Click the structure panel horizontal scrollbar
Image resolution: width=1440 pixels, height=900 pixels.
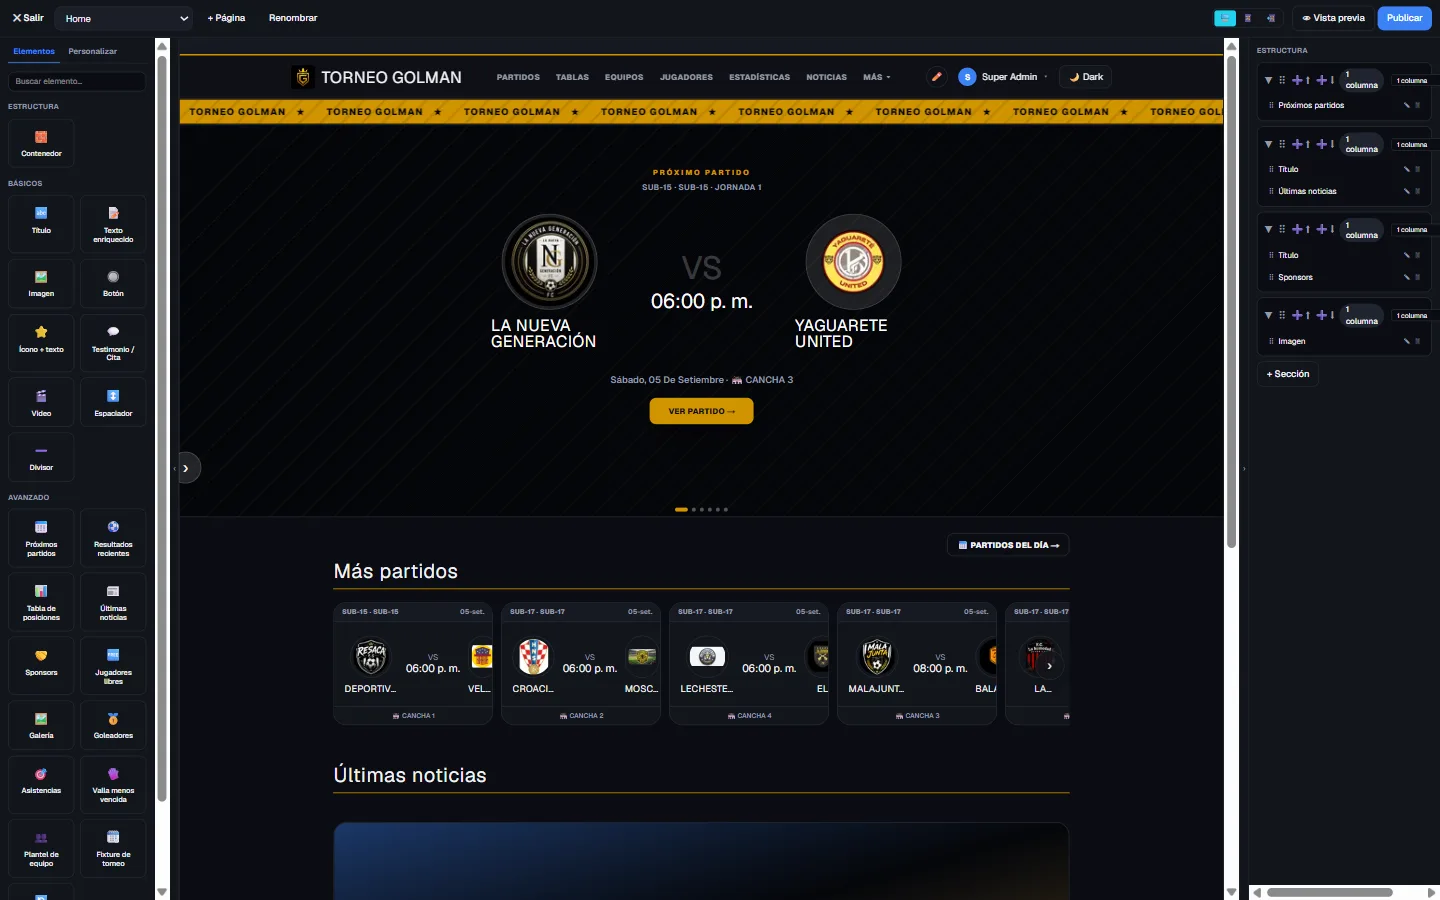click(1330, 892)
